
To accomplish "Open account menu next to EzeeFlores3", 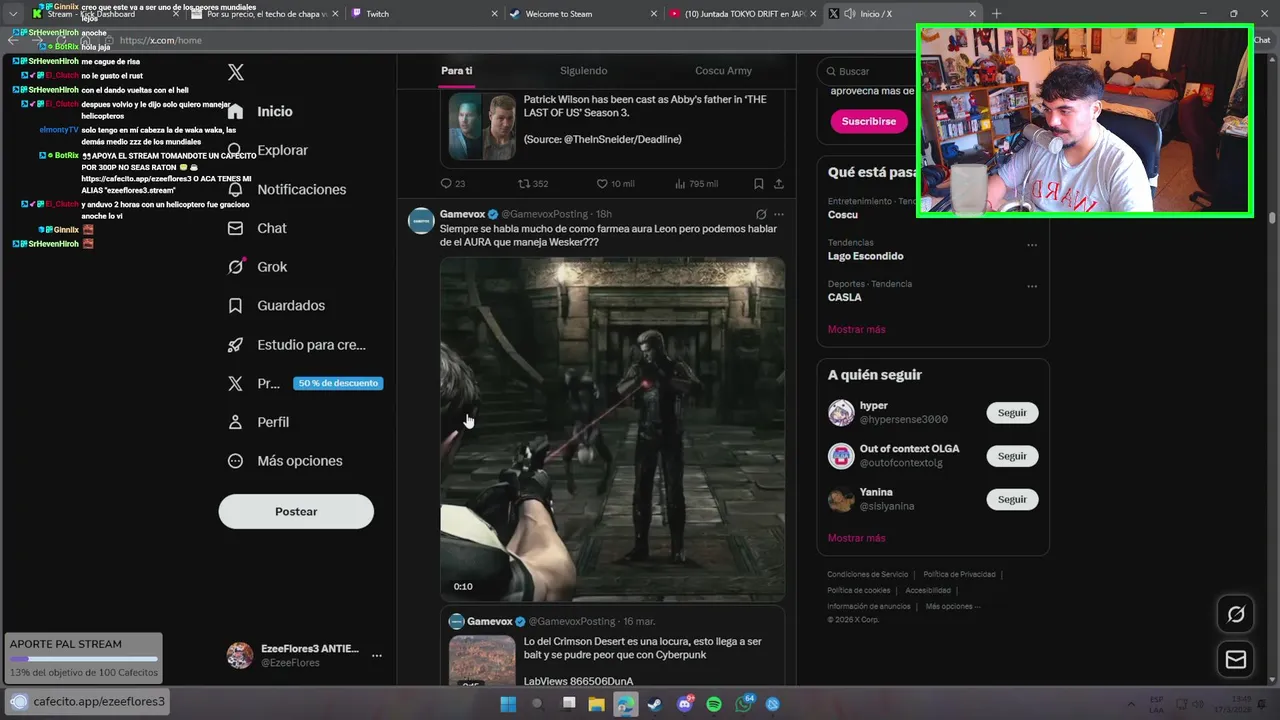I will [377, 656].
